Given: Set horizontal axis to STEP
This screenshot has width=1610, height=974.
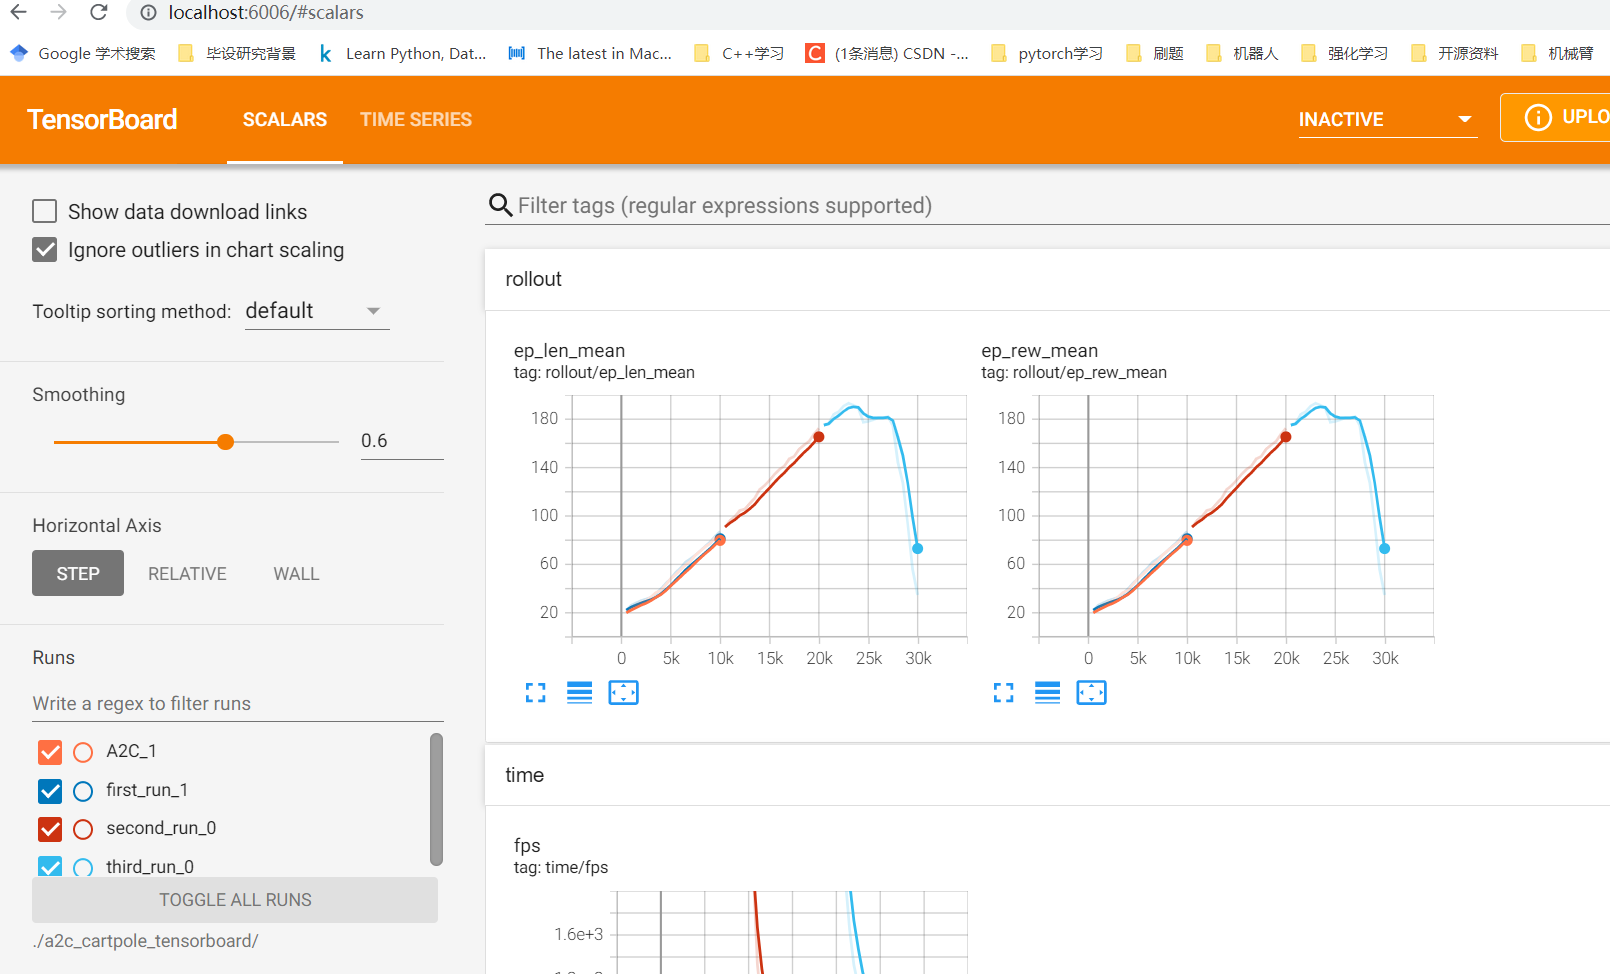Looking at the screenshot, I should click(x=78, y=573).
